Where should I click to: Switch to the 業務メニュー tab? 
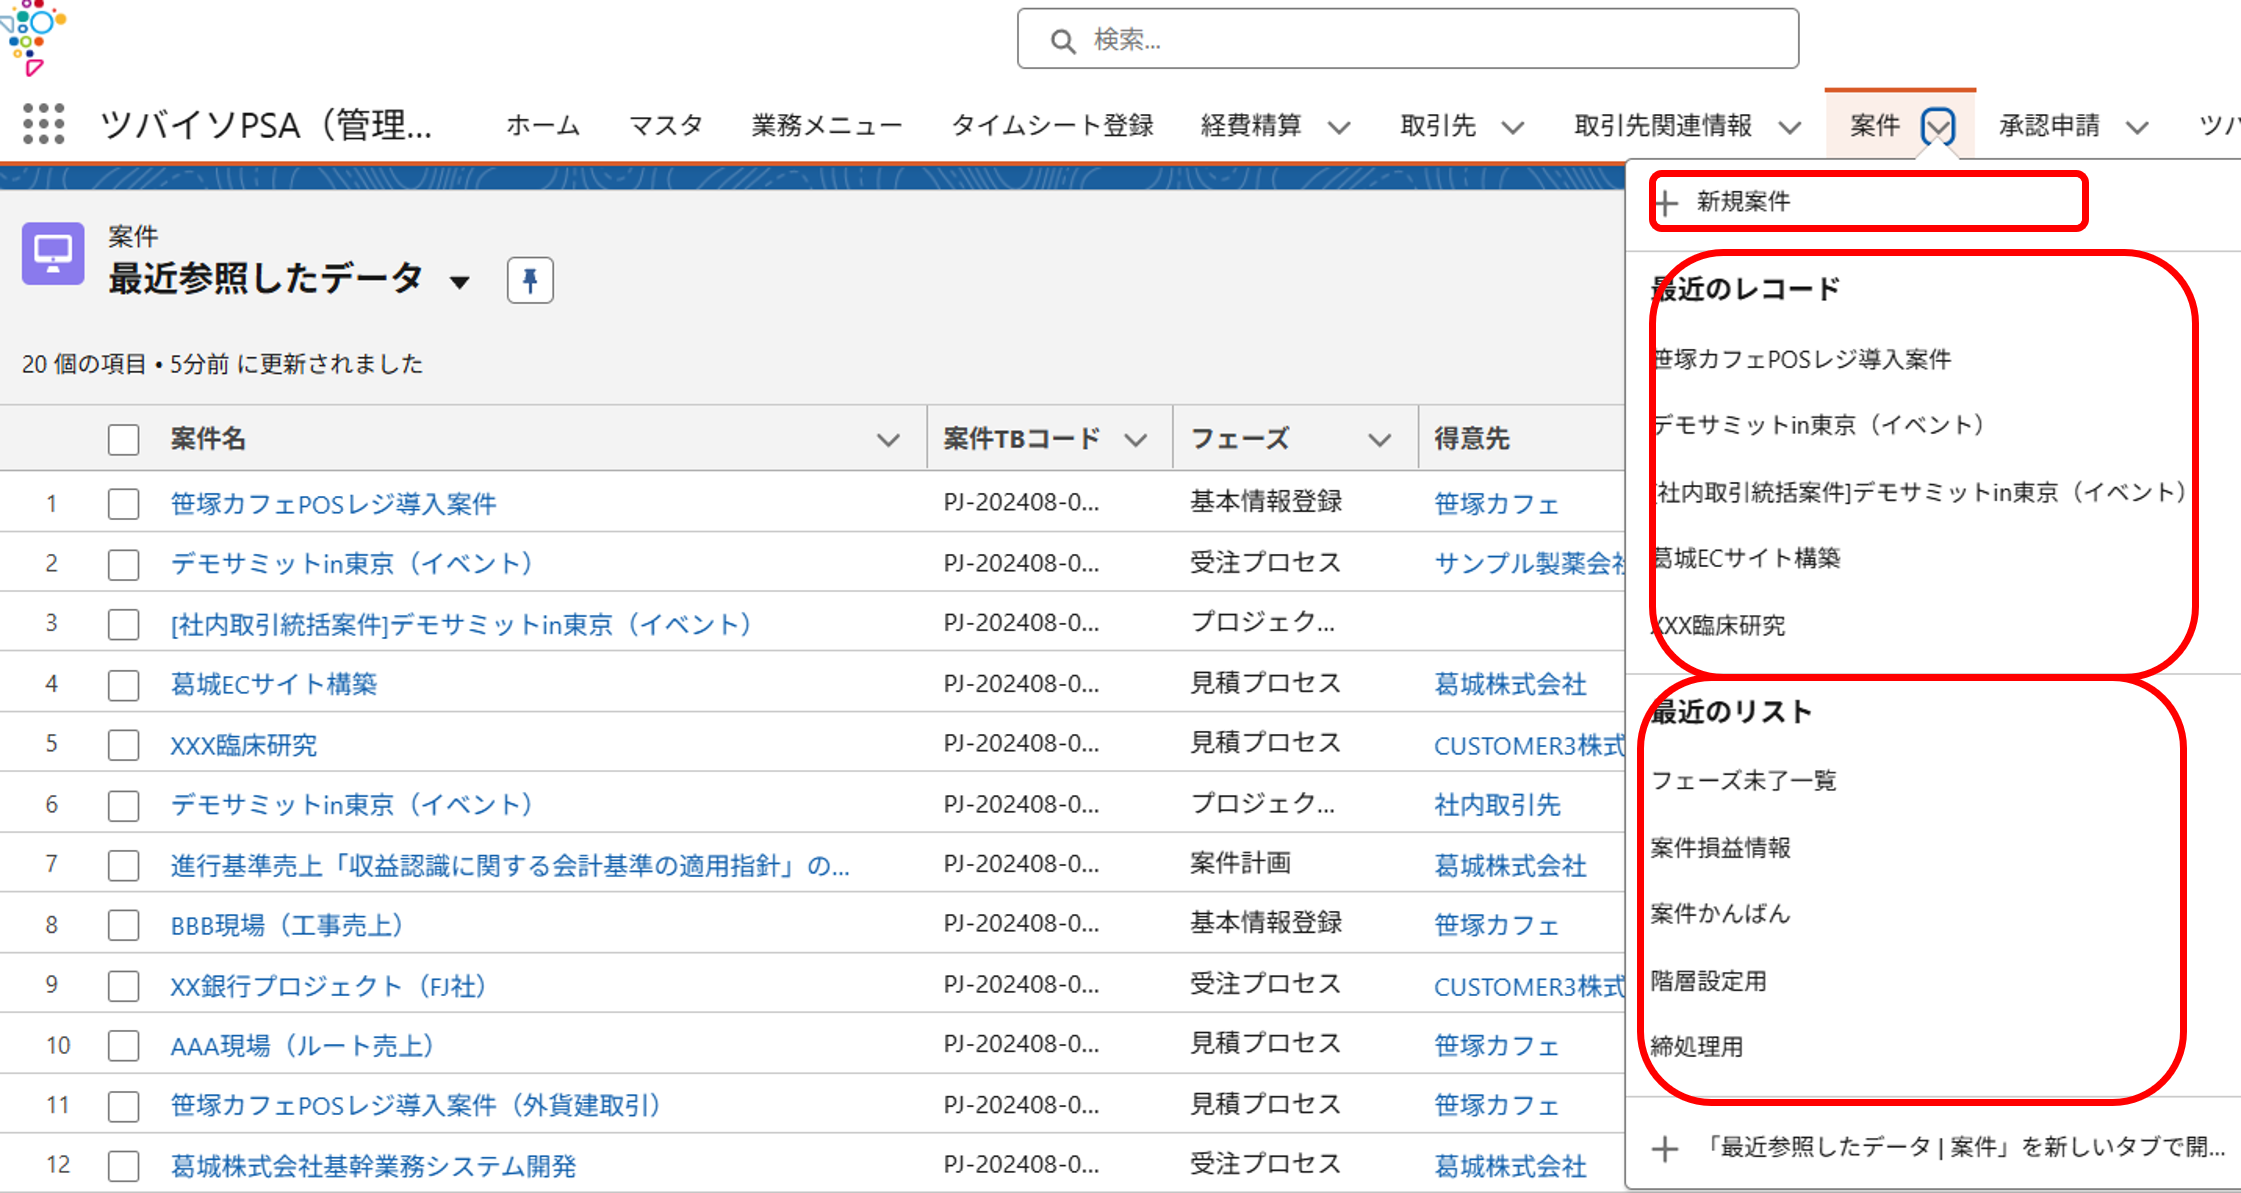coord(827,125)
